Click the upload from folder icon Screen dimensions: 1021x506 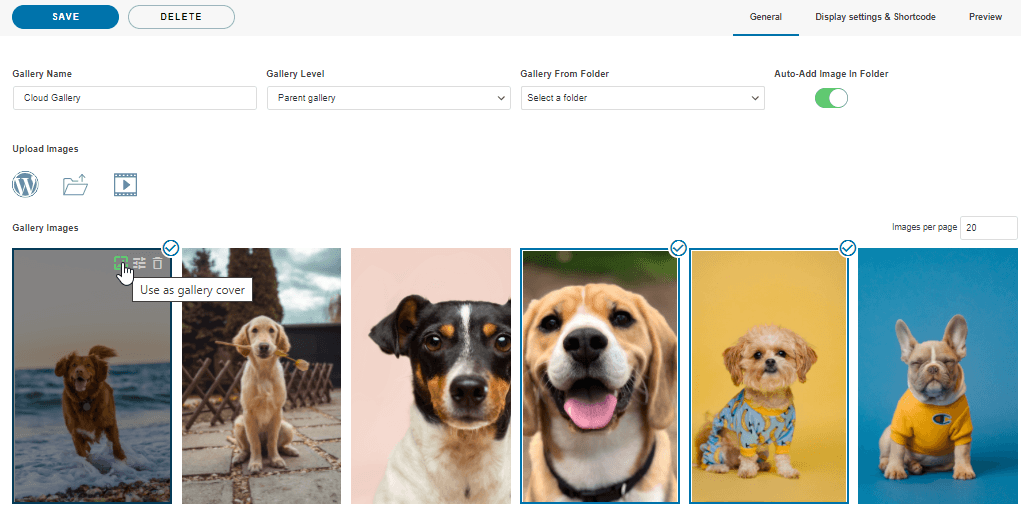[x=75, y=185]
